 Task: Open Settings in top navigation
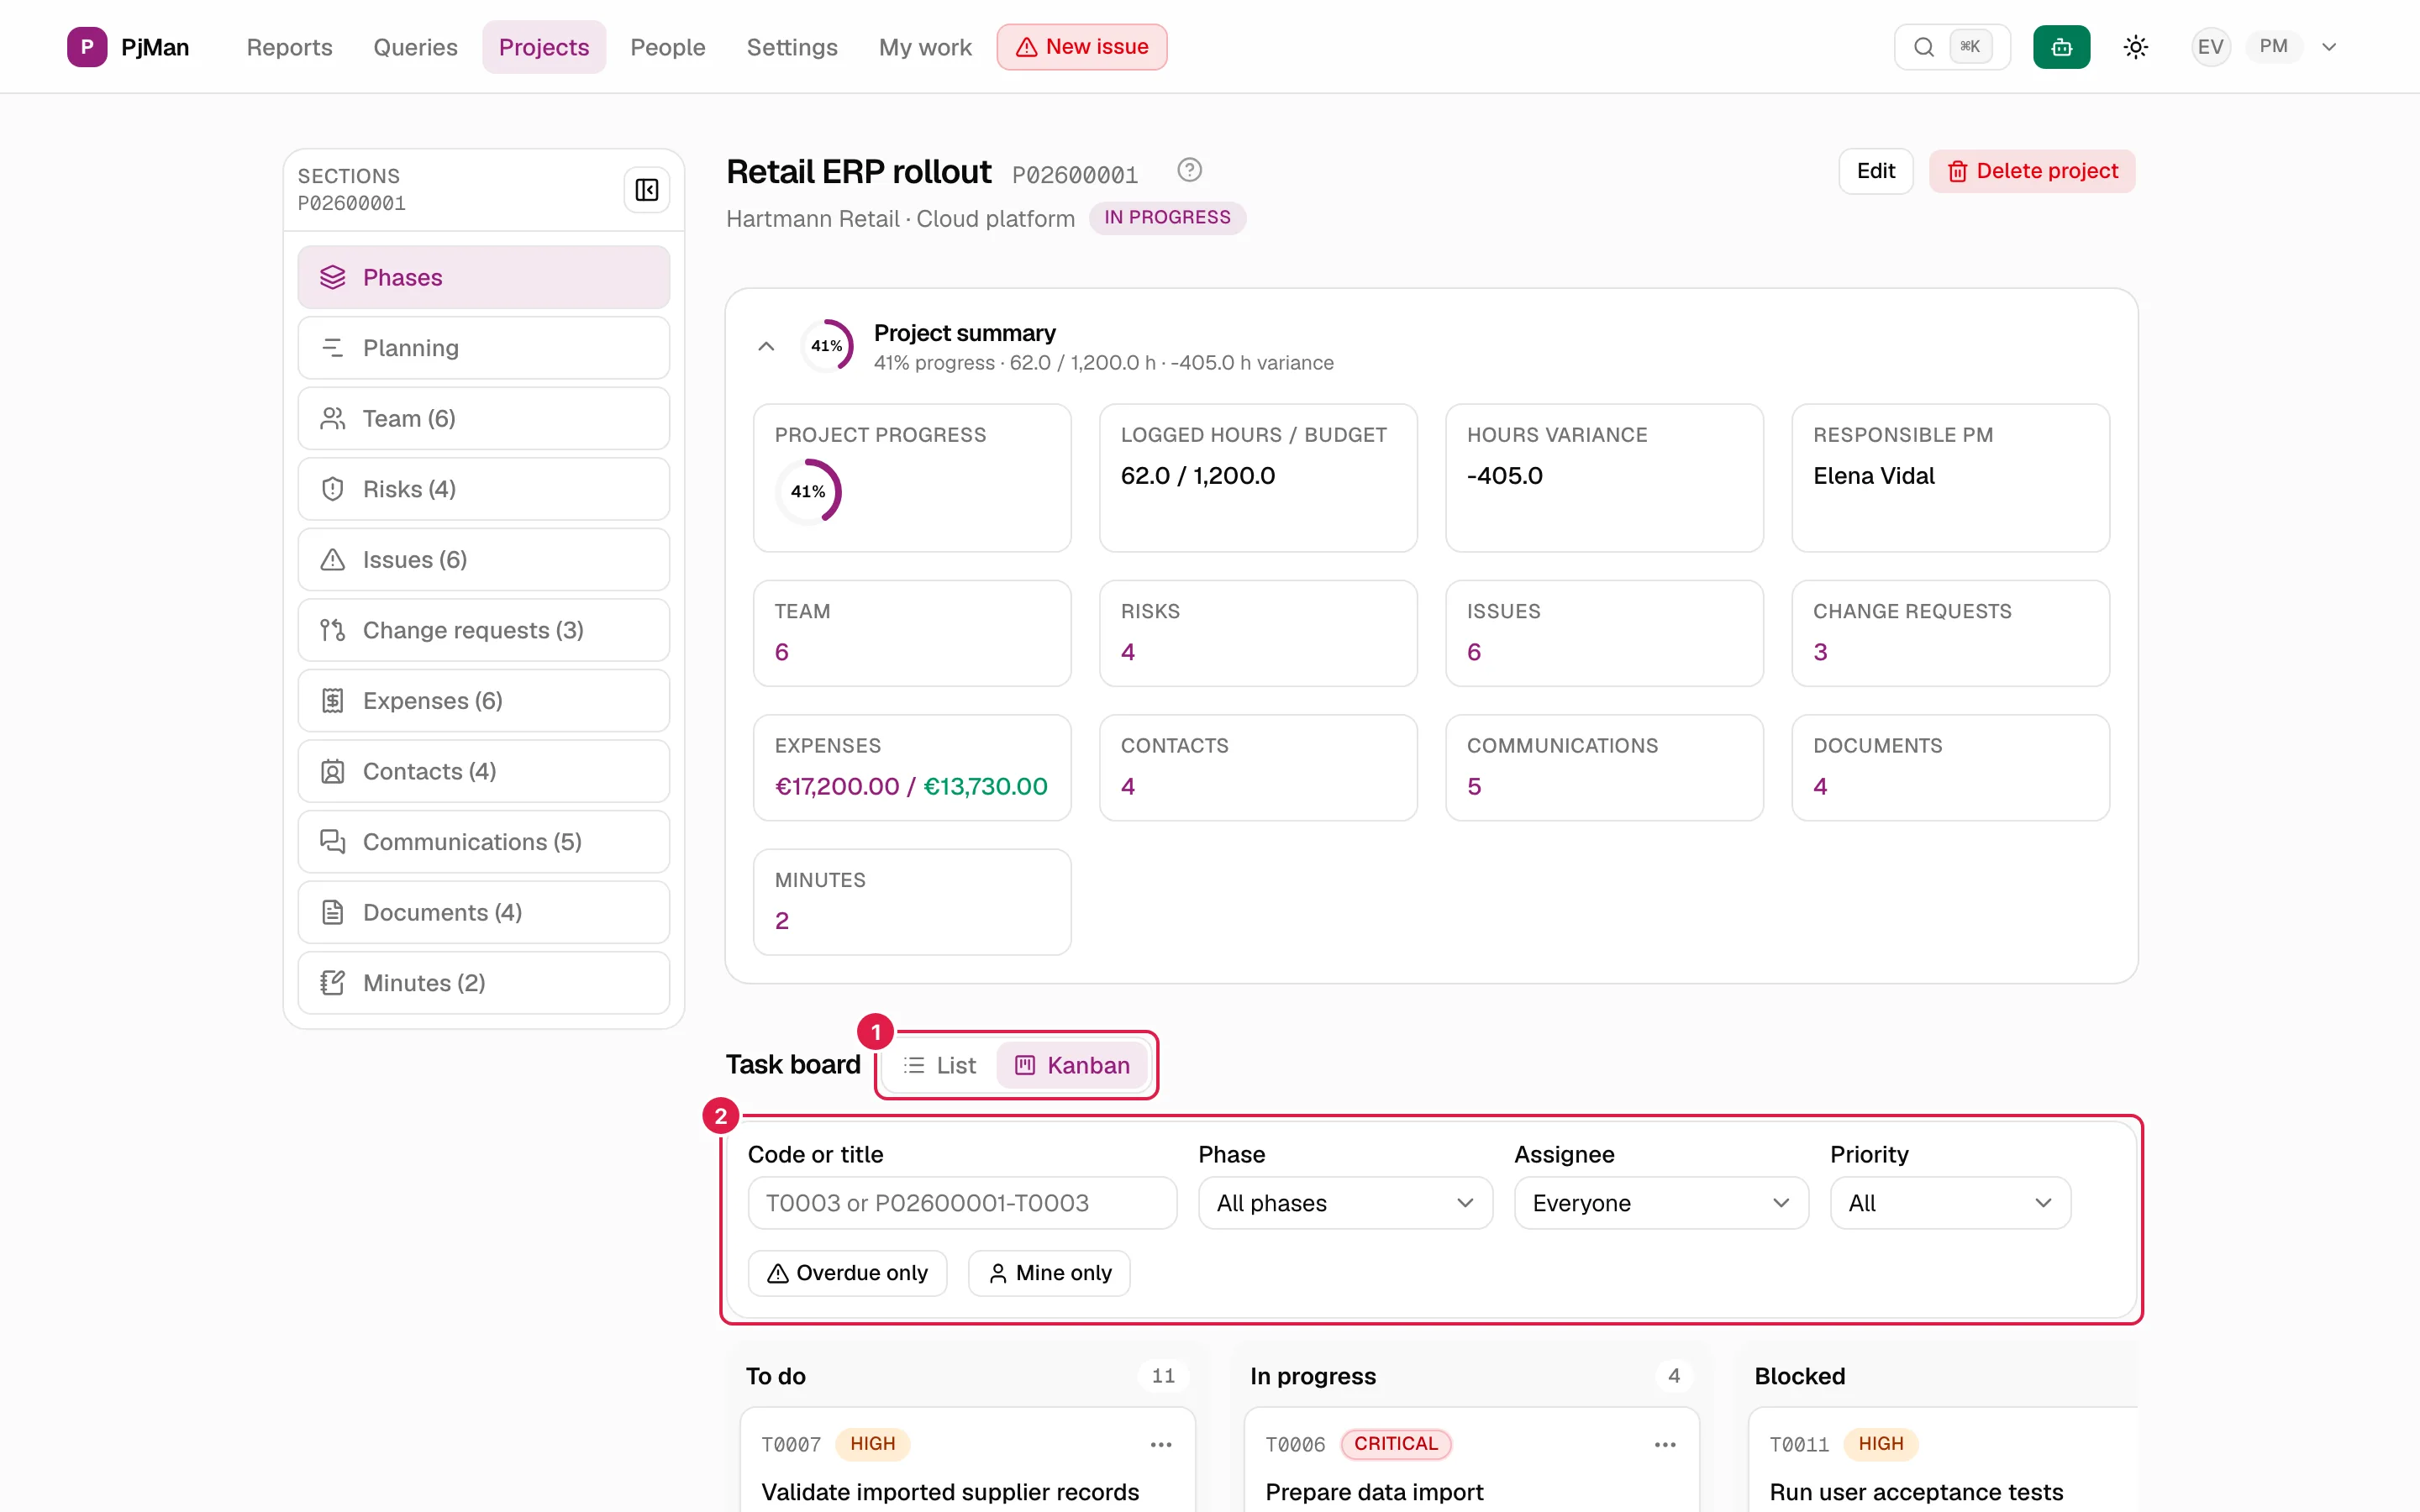(x=792, y=47)
